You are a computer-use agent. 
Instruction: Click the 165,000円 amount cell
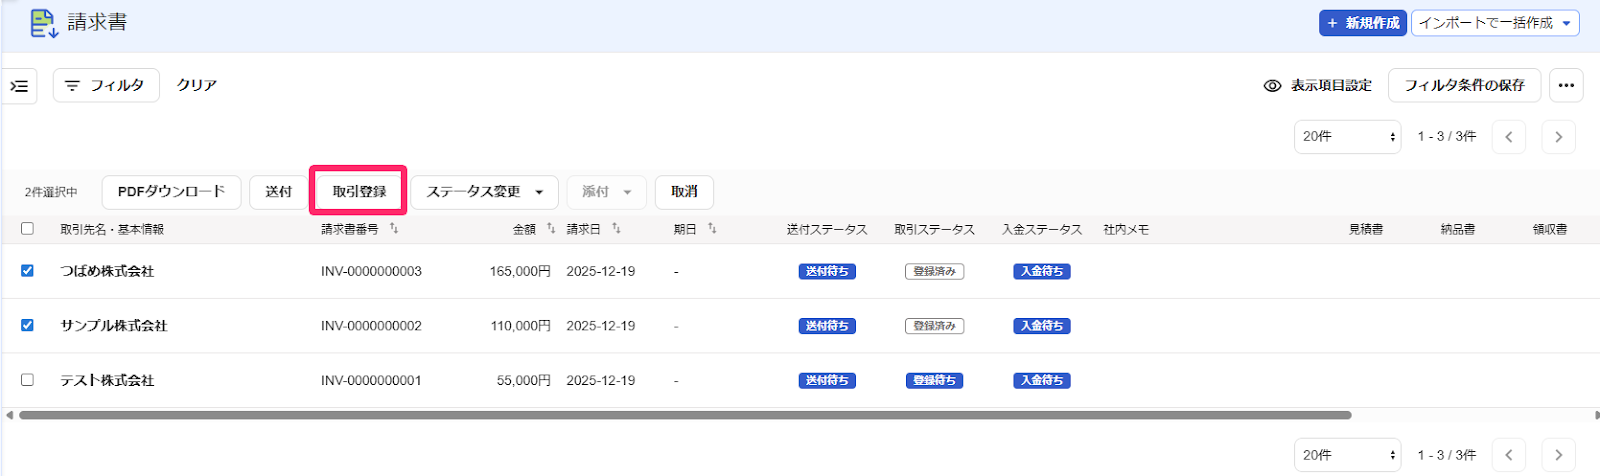520,271
